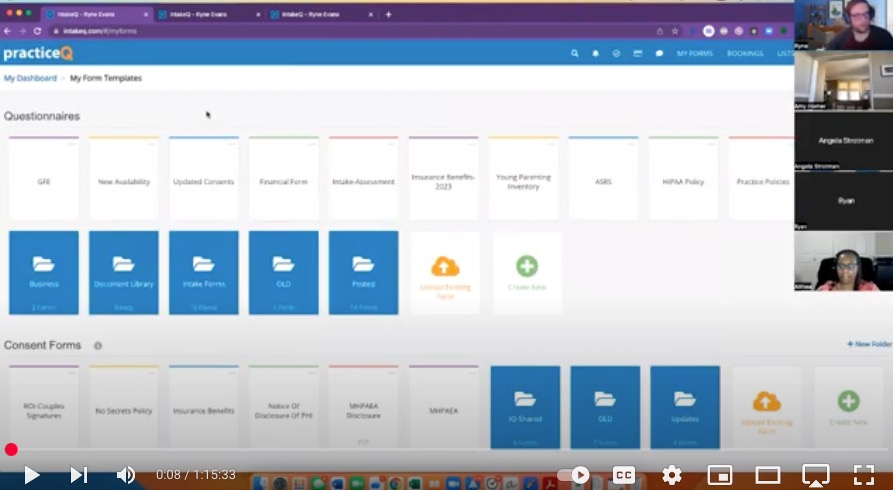The image size is (893, 490).
Task: Open the Updates consent folder
Action: coord(685,407)
